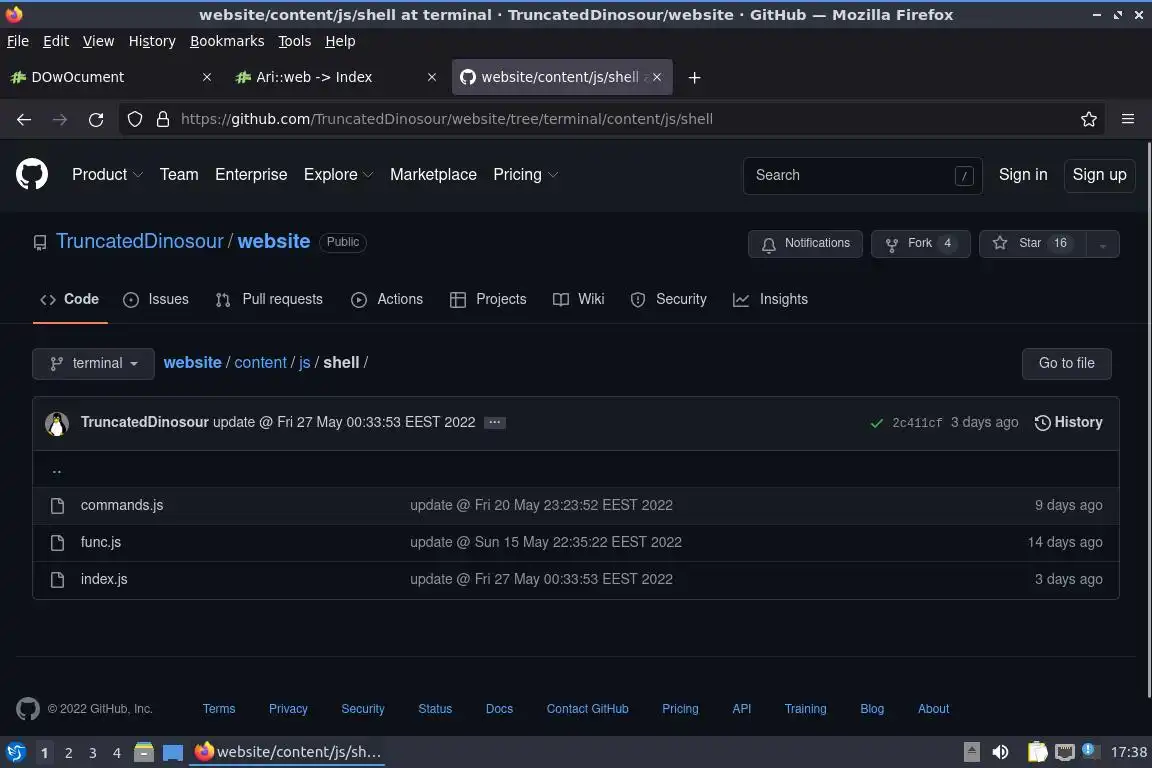Click the content breadcrumb link
1152x768 pixels.
[260, 363]
